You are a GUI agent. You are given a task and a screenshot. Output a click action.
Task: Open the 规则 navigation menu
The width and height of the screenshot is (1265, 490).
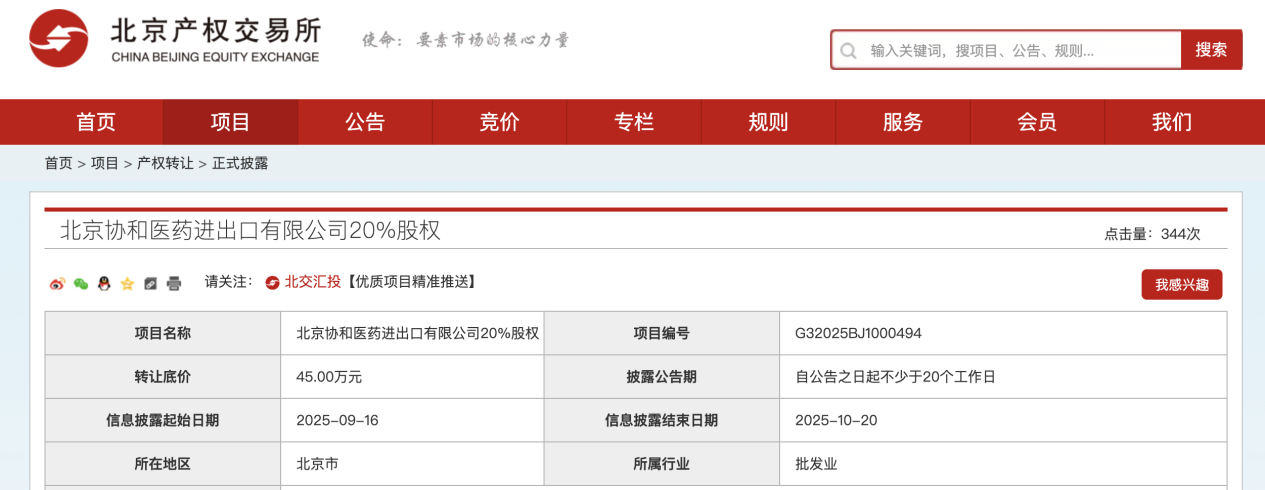pyautogui.click(x=768, y=122)
